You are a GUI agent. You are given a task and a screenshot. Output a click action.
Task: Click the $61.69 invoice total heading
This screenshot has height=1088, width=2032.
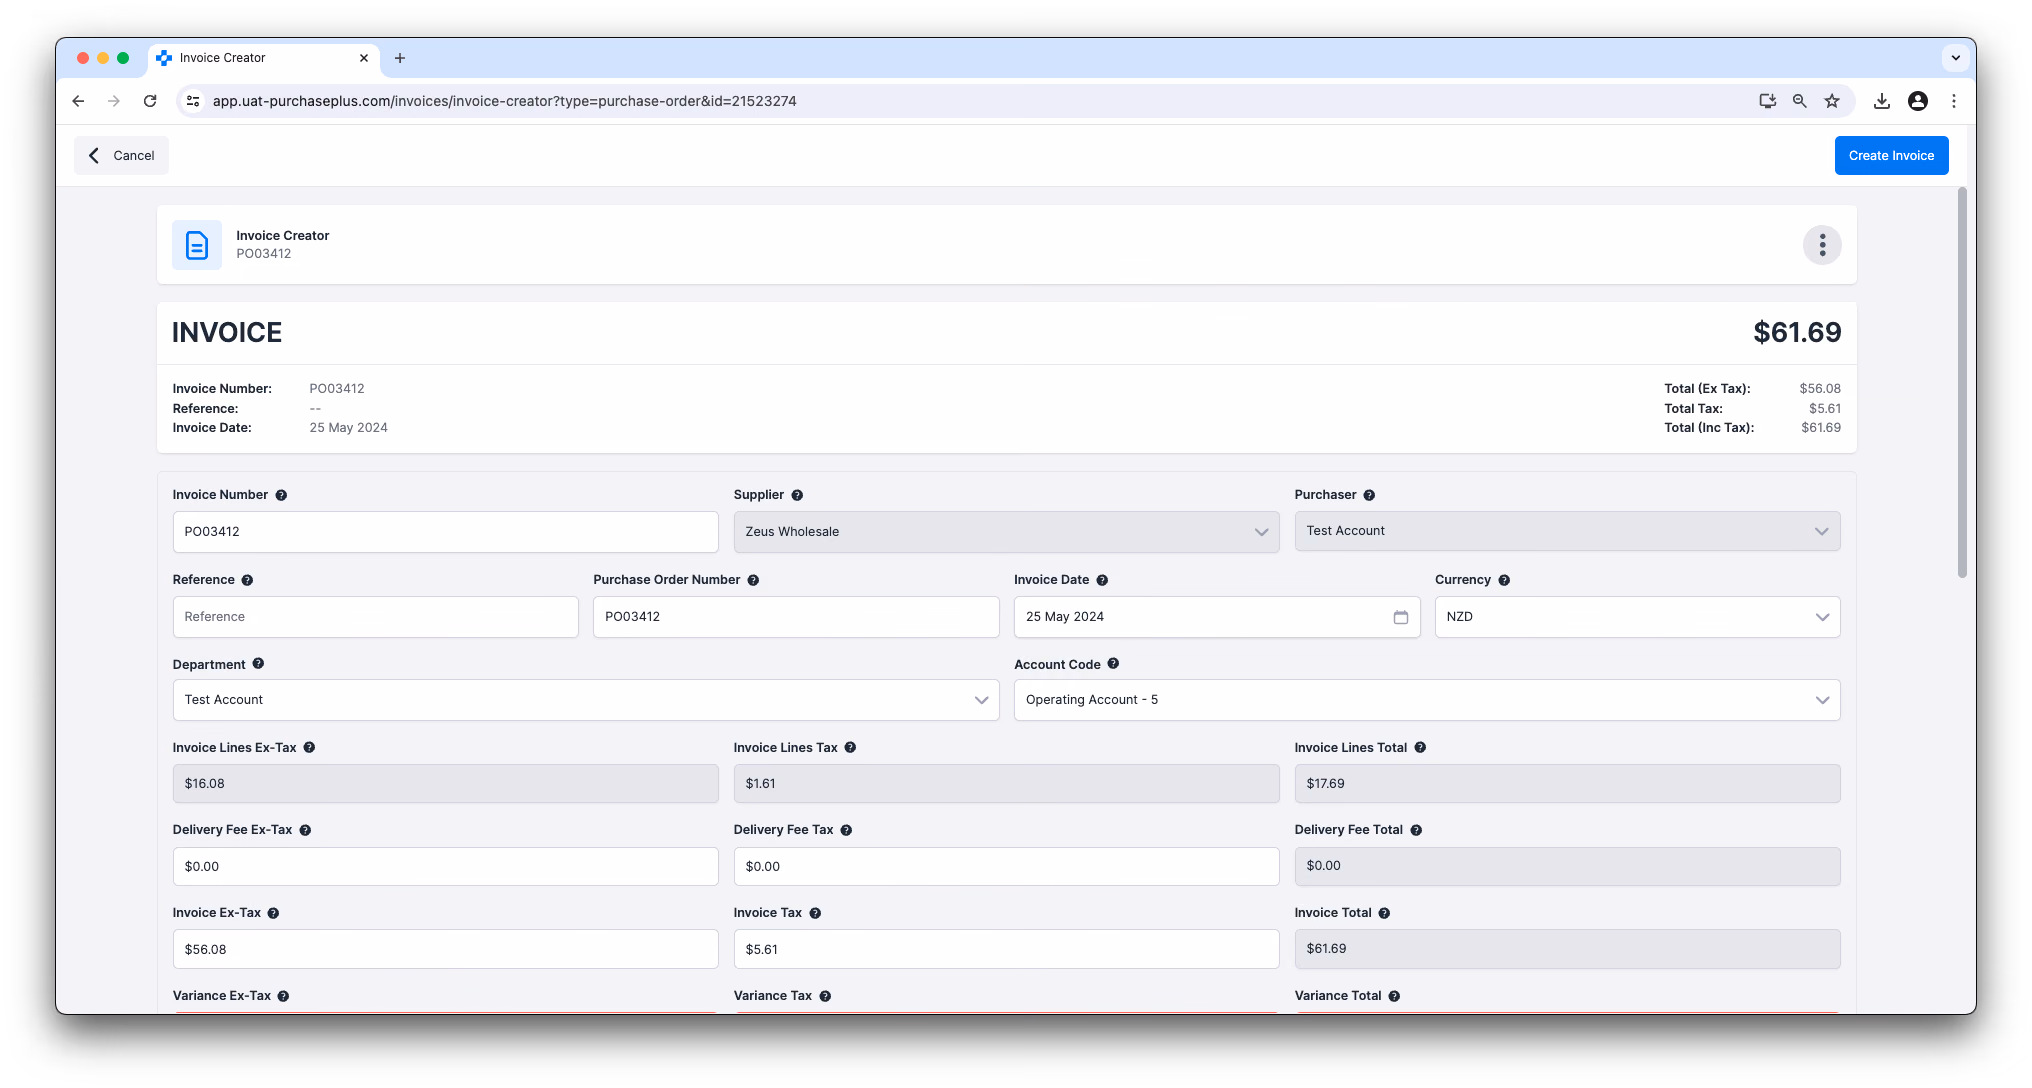coord(1797,333)
